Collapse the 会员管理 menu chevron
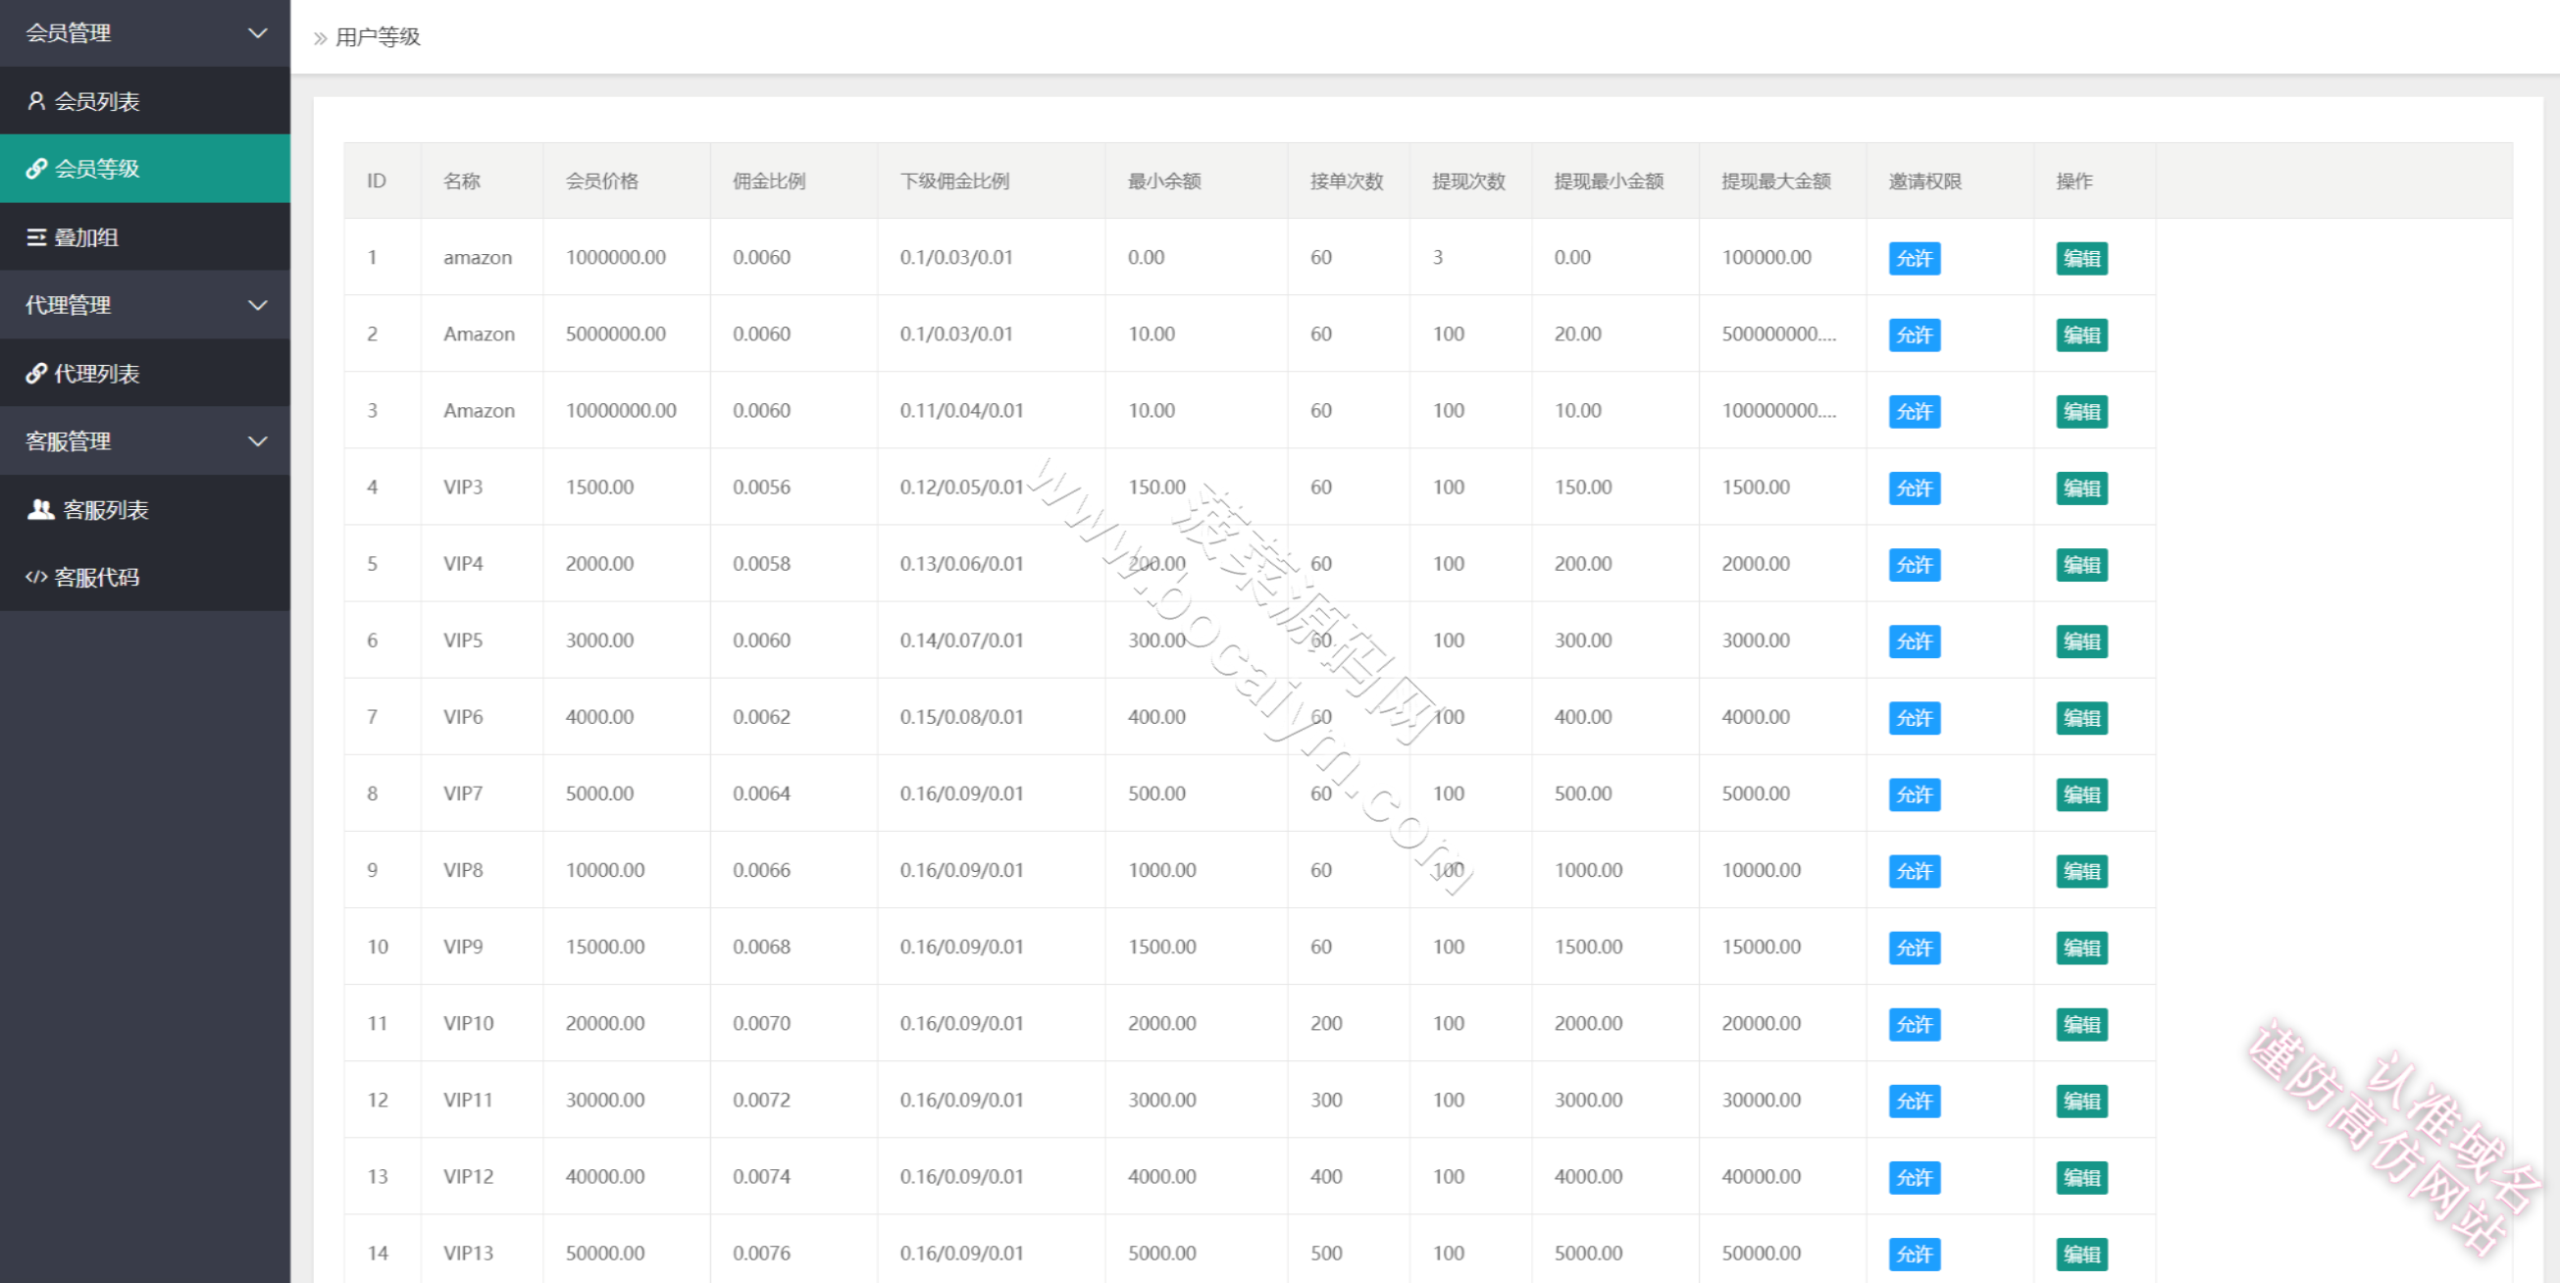2560x1283 pixels. click(x=258, y=33)
